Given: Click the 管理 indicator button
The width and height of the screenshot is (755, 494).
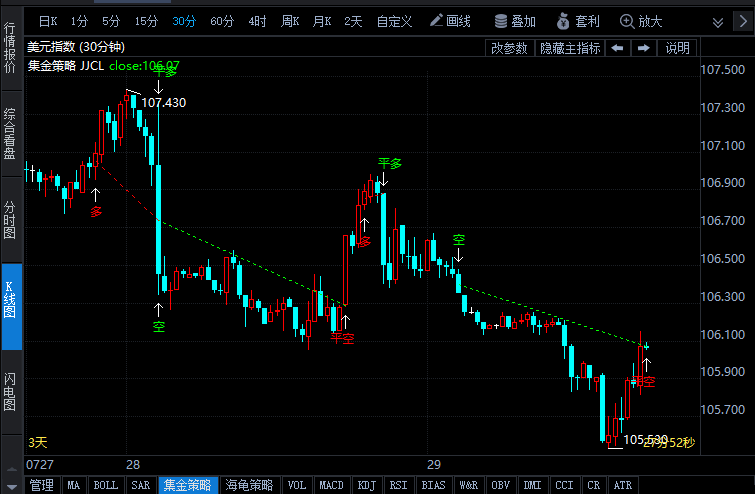Looking at the screenshot, I should pos(42,485).
